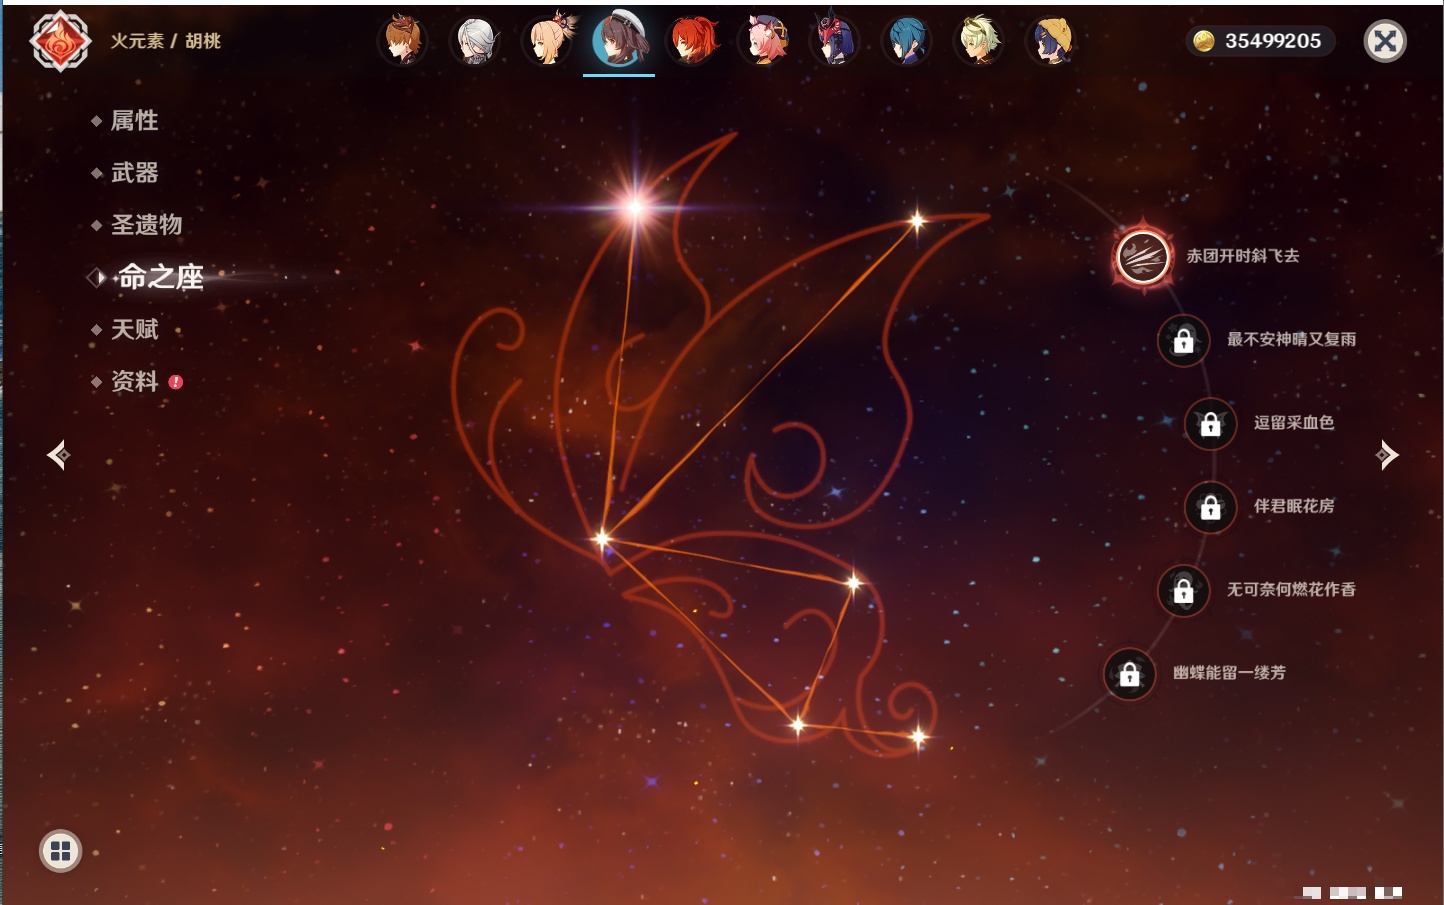Click the bright glowing star in the constellation

[635, 208]
